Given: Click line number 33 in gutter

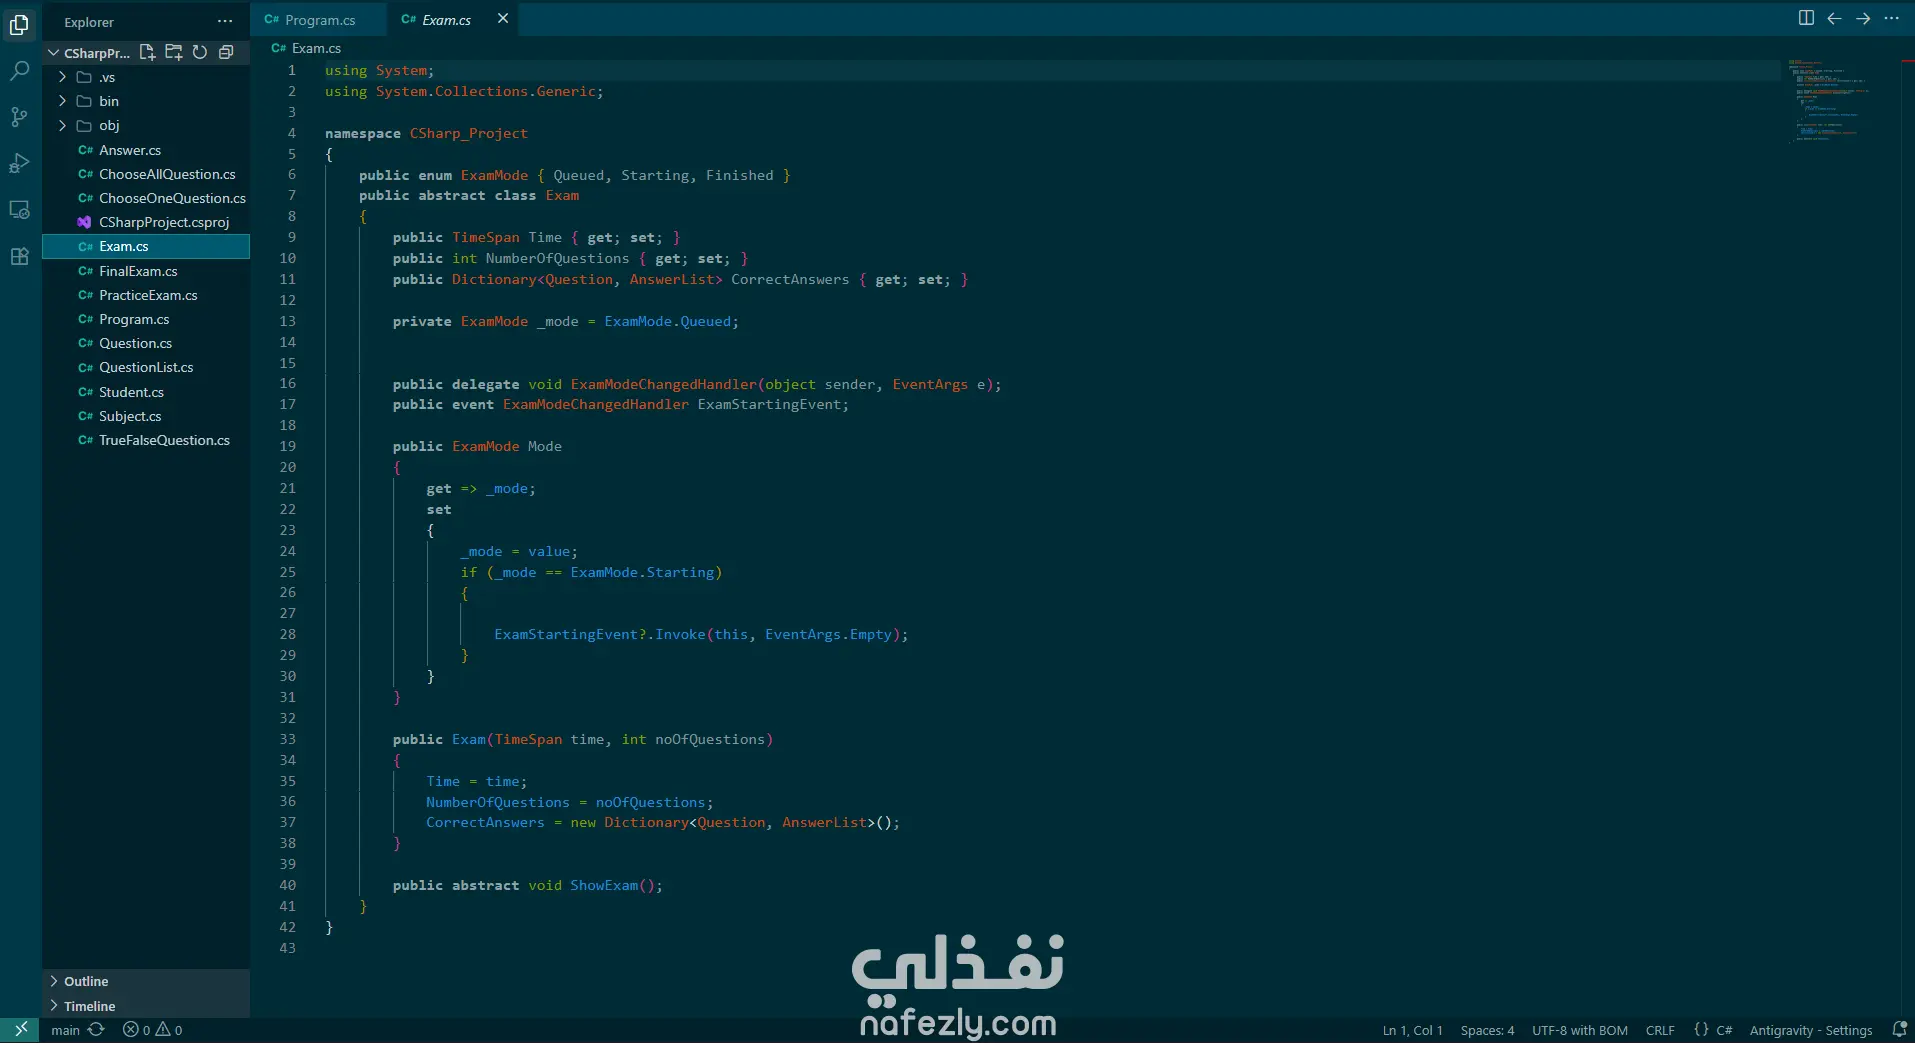Looking at the screenshot, I should pyautogui.click(x=287, y=739).
